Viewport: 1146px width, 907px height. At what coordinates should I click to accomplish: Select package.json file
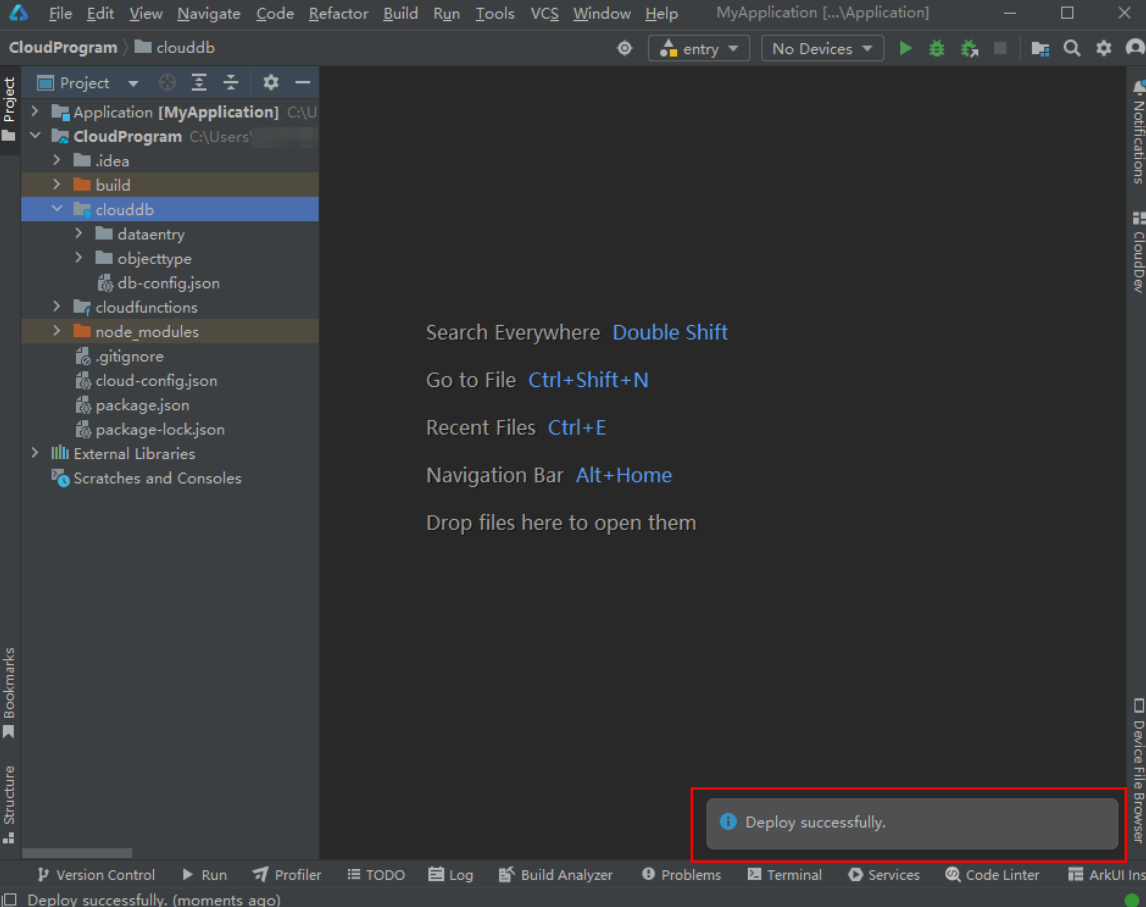132,405
